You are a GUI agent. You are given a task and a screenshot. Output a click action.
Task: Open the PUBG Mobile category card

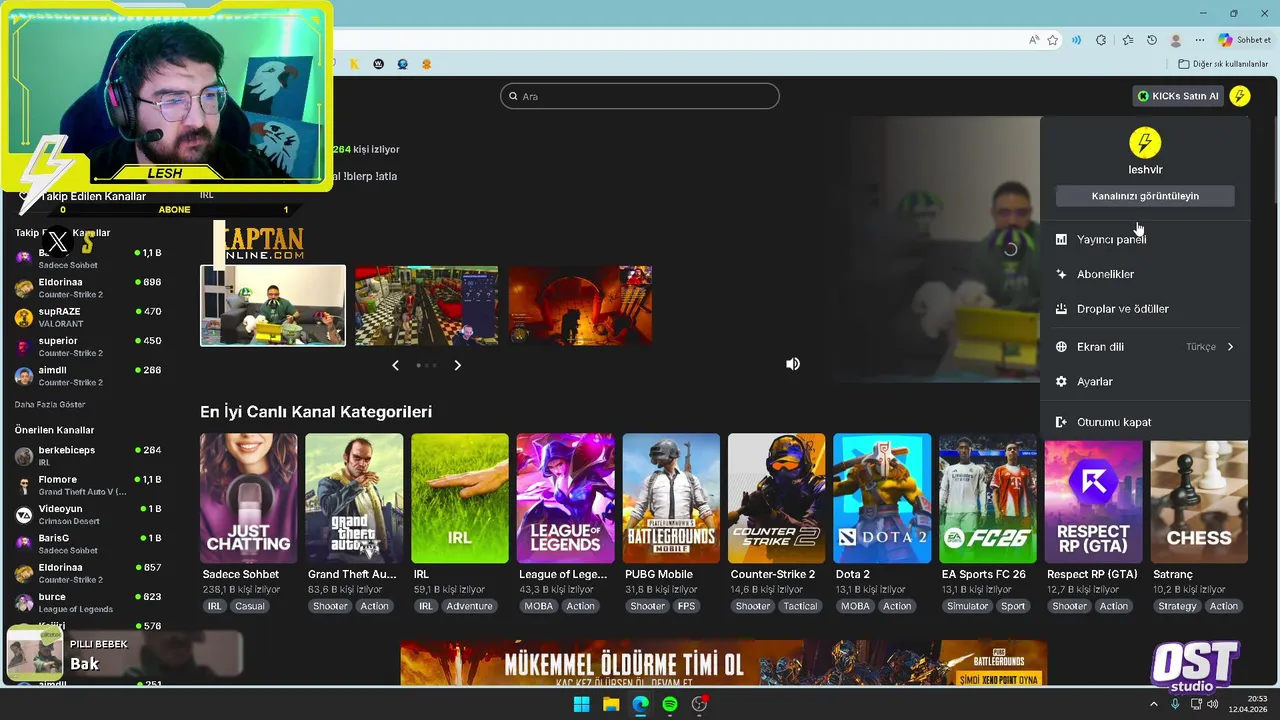coord(671,498)
